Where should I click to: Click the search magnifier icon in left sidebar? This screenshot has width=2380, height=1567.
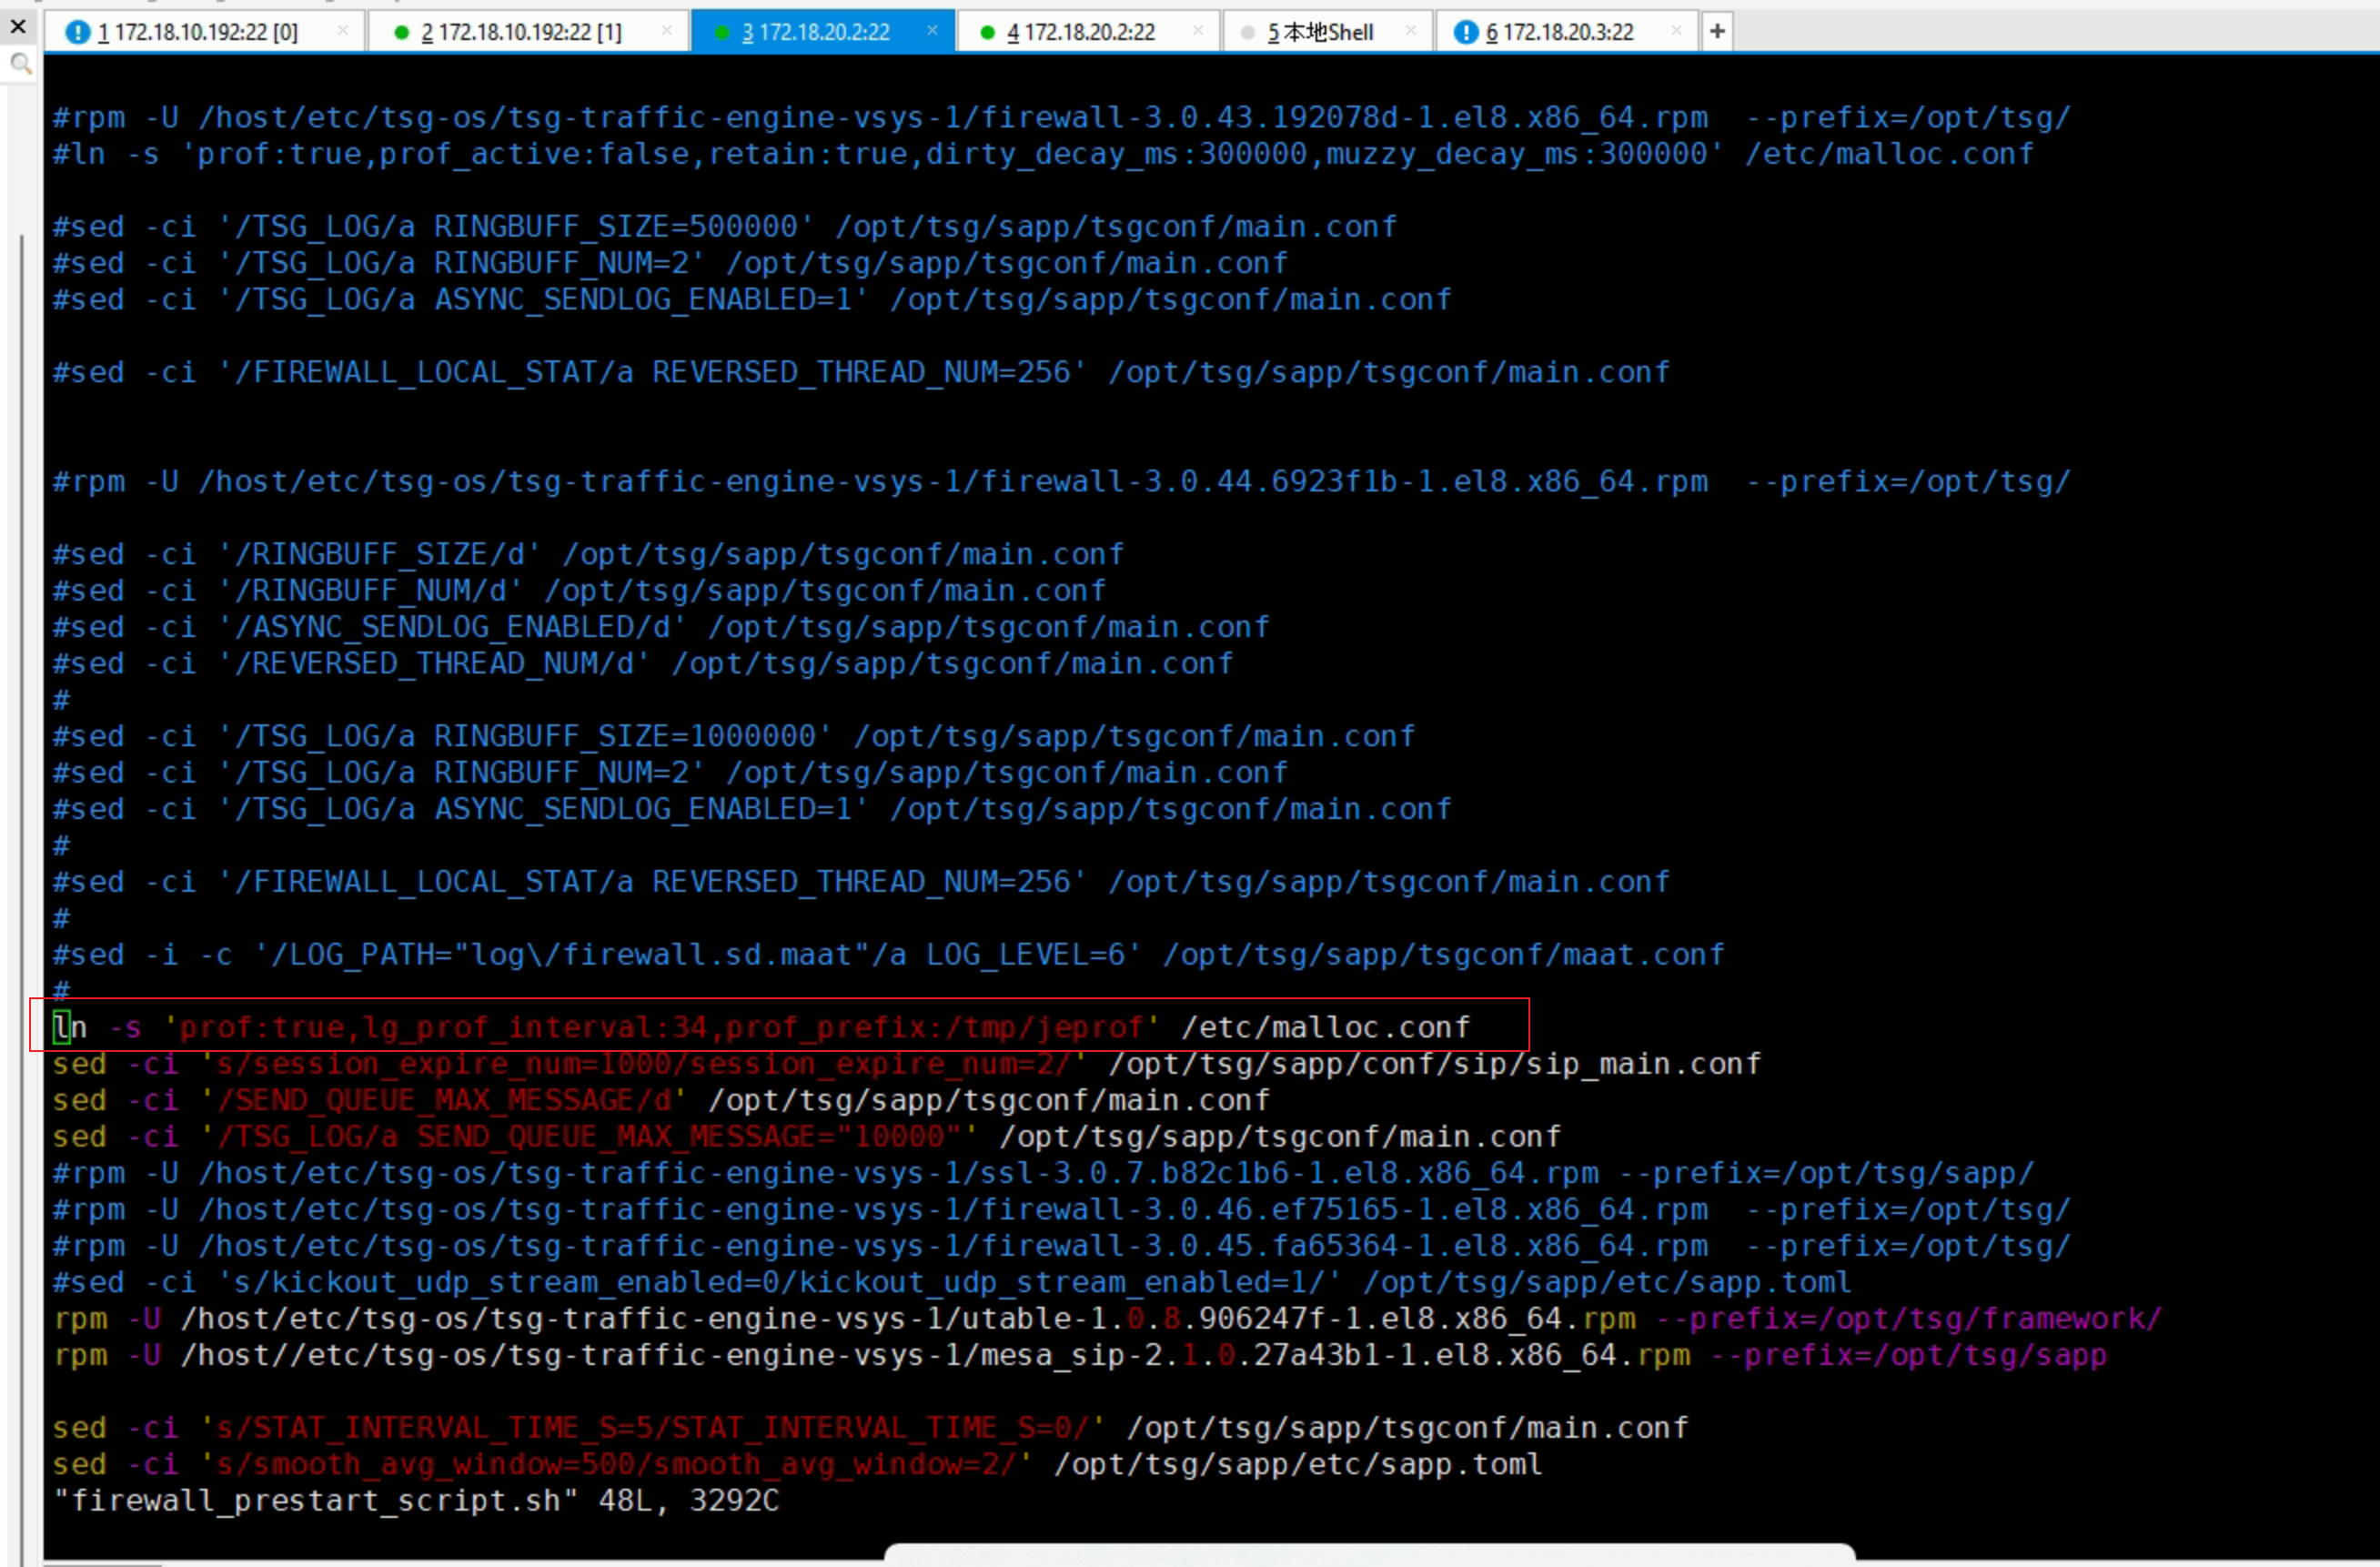tap(21, 65)
